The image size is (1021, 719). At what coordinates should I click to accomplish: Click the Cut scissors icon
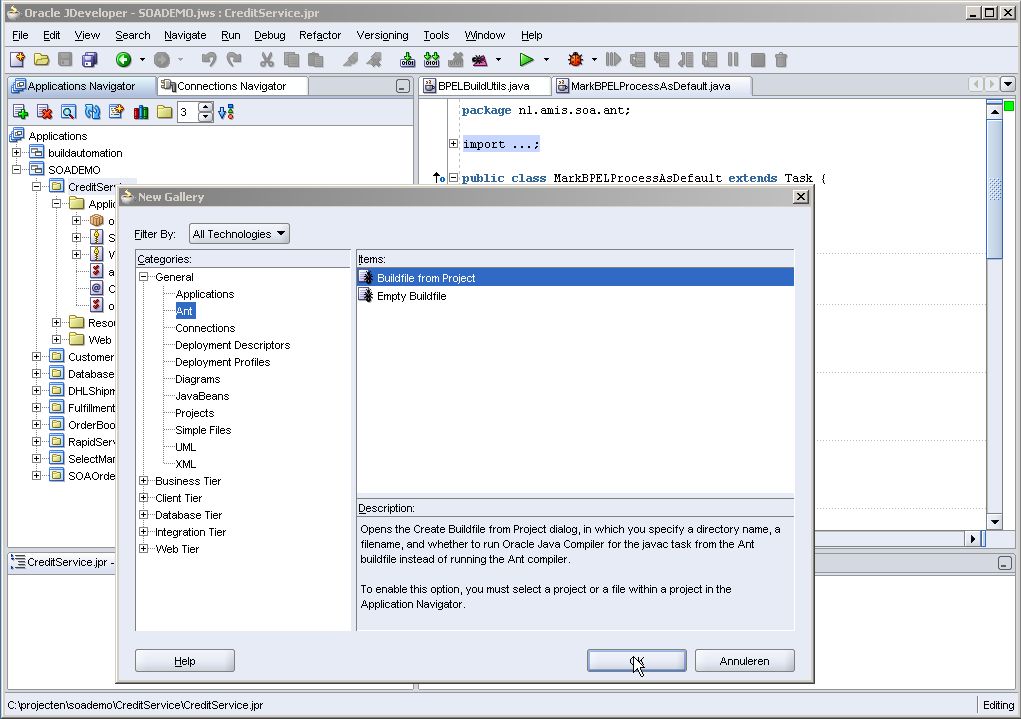267,60
